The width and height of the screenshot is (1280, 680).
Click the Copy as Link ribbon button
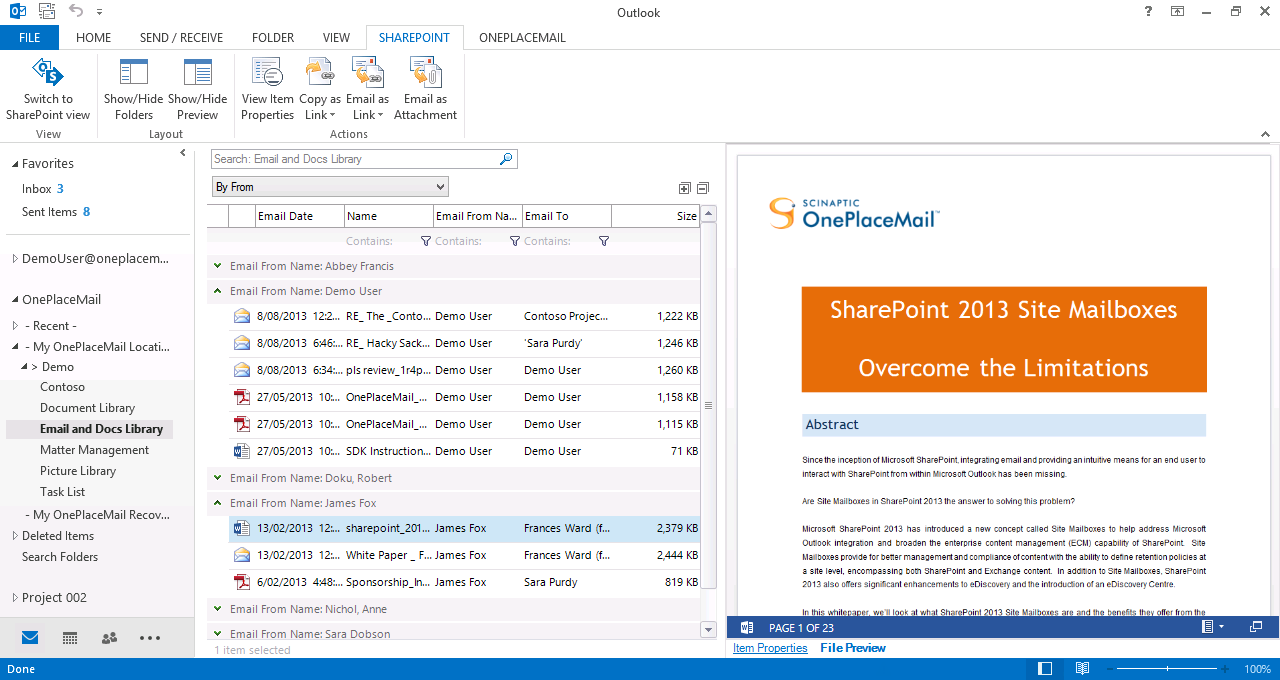point(320,89)
